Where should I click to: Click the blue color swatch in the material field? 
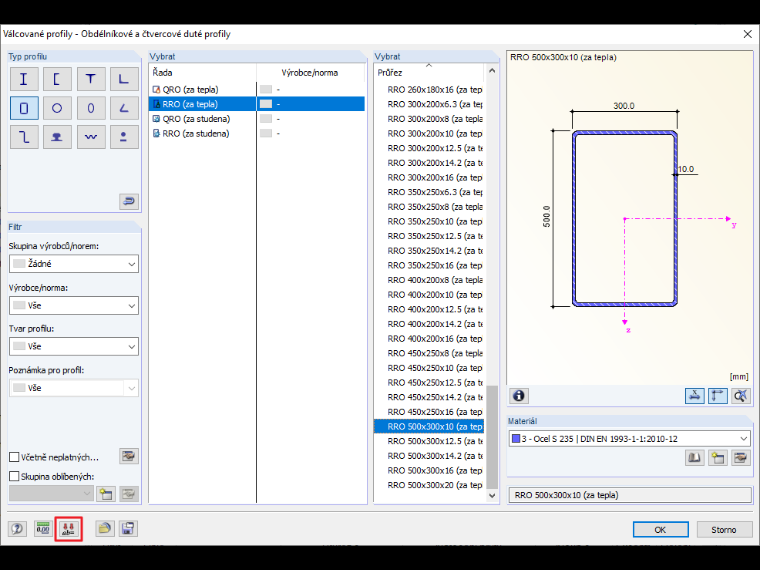[516, 439]
